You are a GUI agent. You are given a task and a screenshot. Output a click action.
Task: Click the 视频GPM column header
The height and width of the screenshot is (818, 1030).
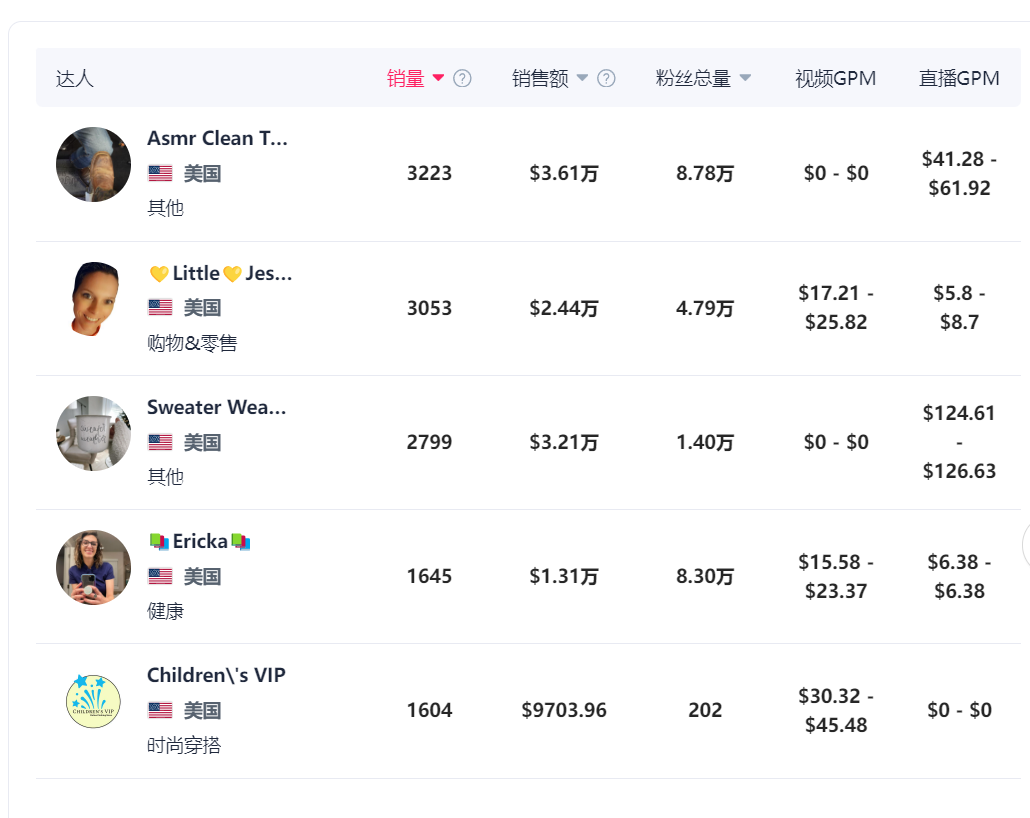[x=835, y=78]
